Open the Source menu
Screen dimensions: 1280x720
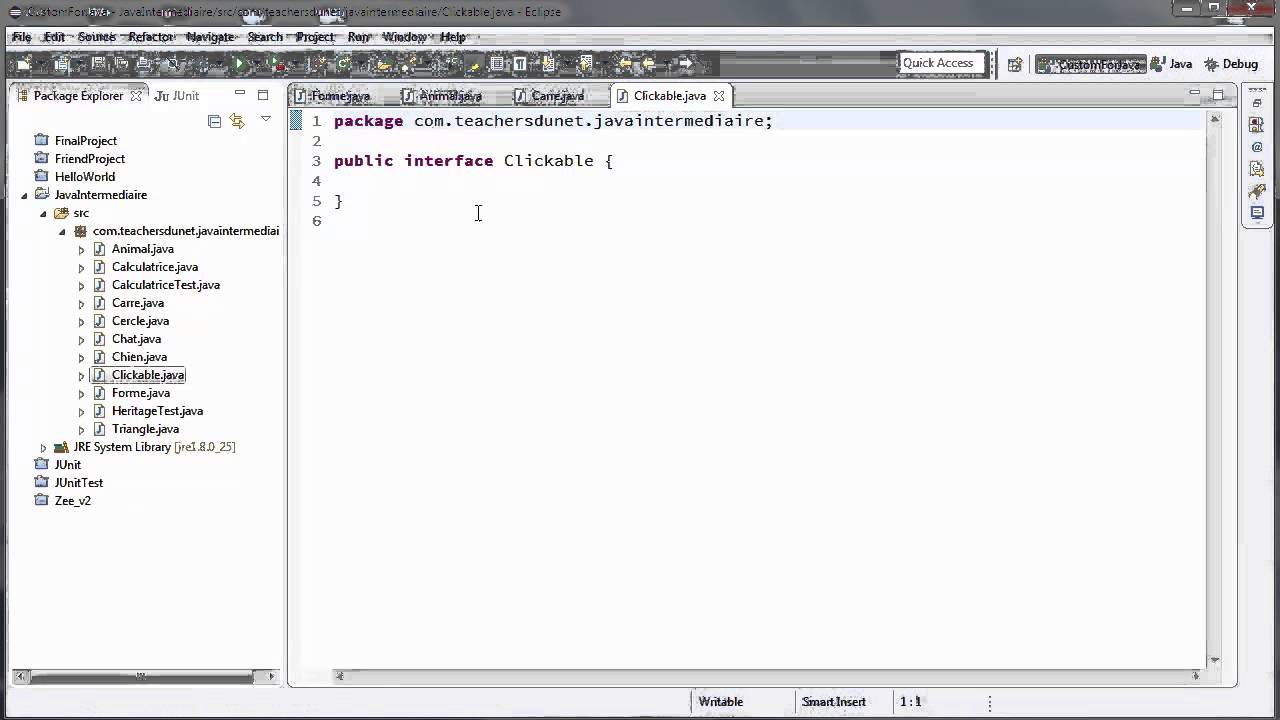[x=97, y=37]
